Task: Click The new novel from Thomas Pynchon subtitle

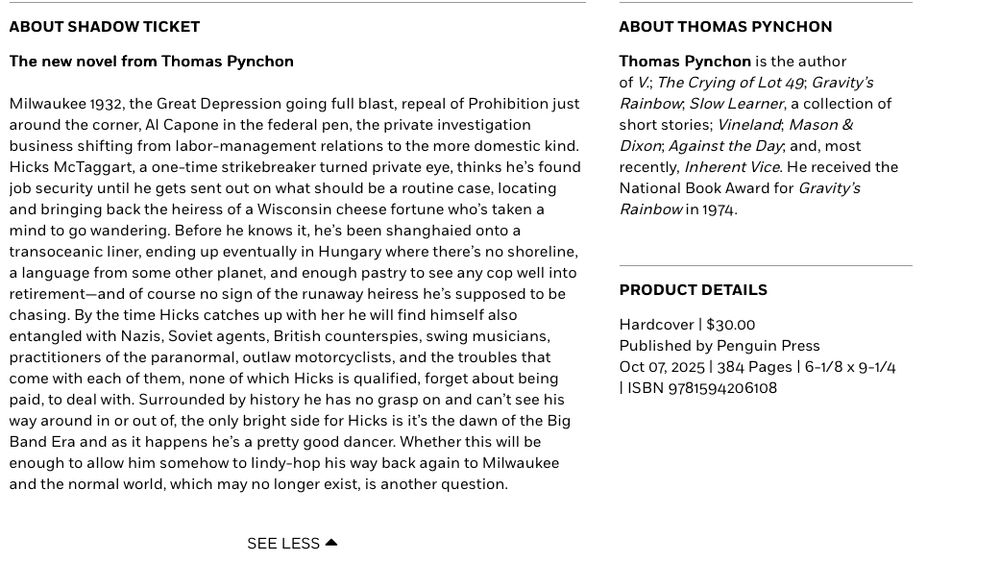Action: pyautogui.click(x=151, y=61)
